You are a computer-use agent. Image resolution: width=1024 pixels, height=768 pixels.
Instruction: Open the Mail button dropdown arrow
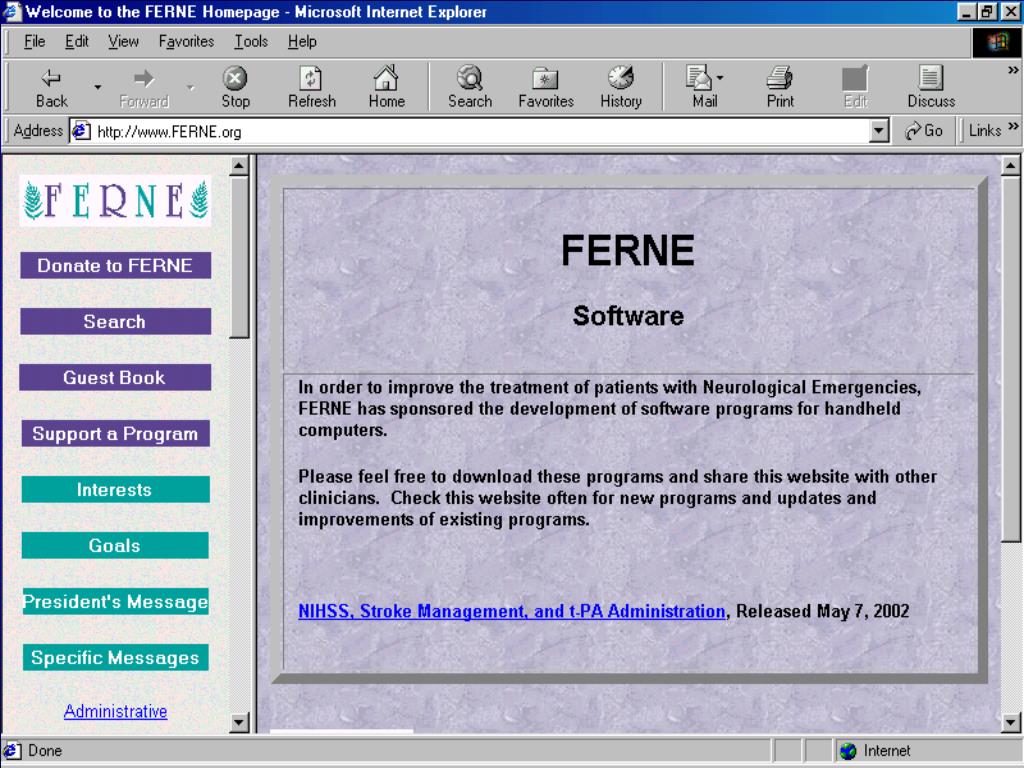pos(720,78)
